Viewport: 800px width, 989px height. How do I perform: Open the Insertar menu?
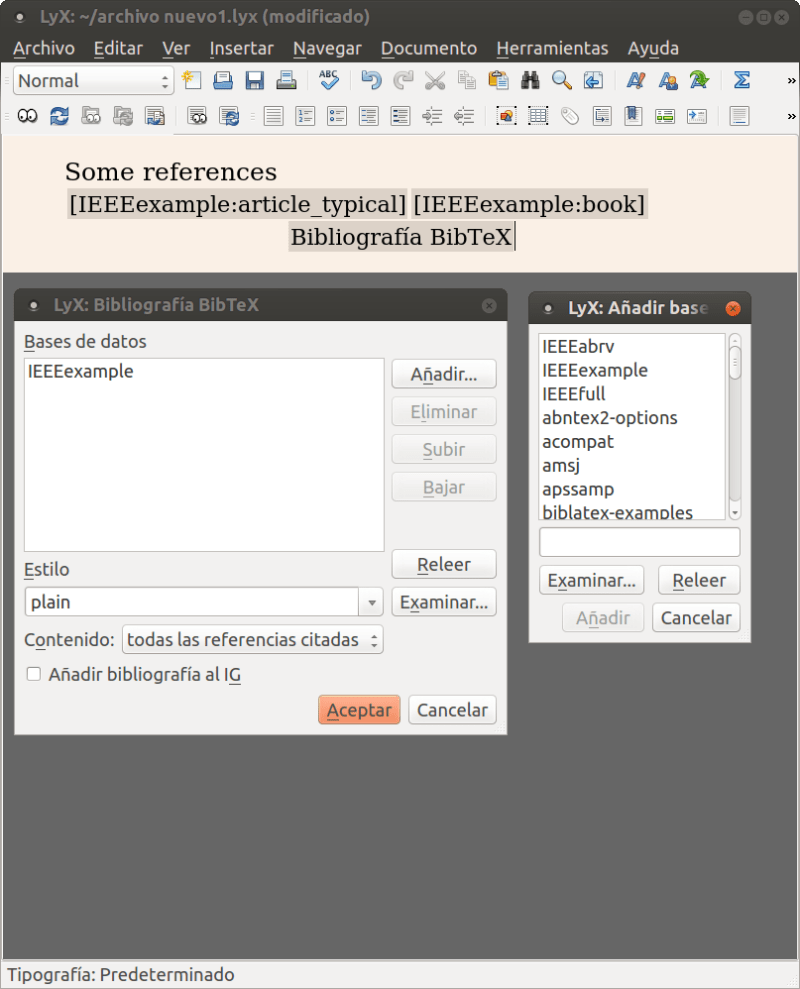(x=242, y=48)
